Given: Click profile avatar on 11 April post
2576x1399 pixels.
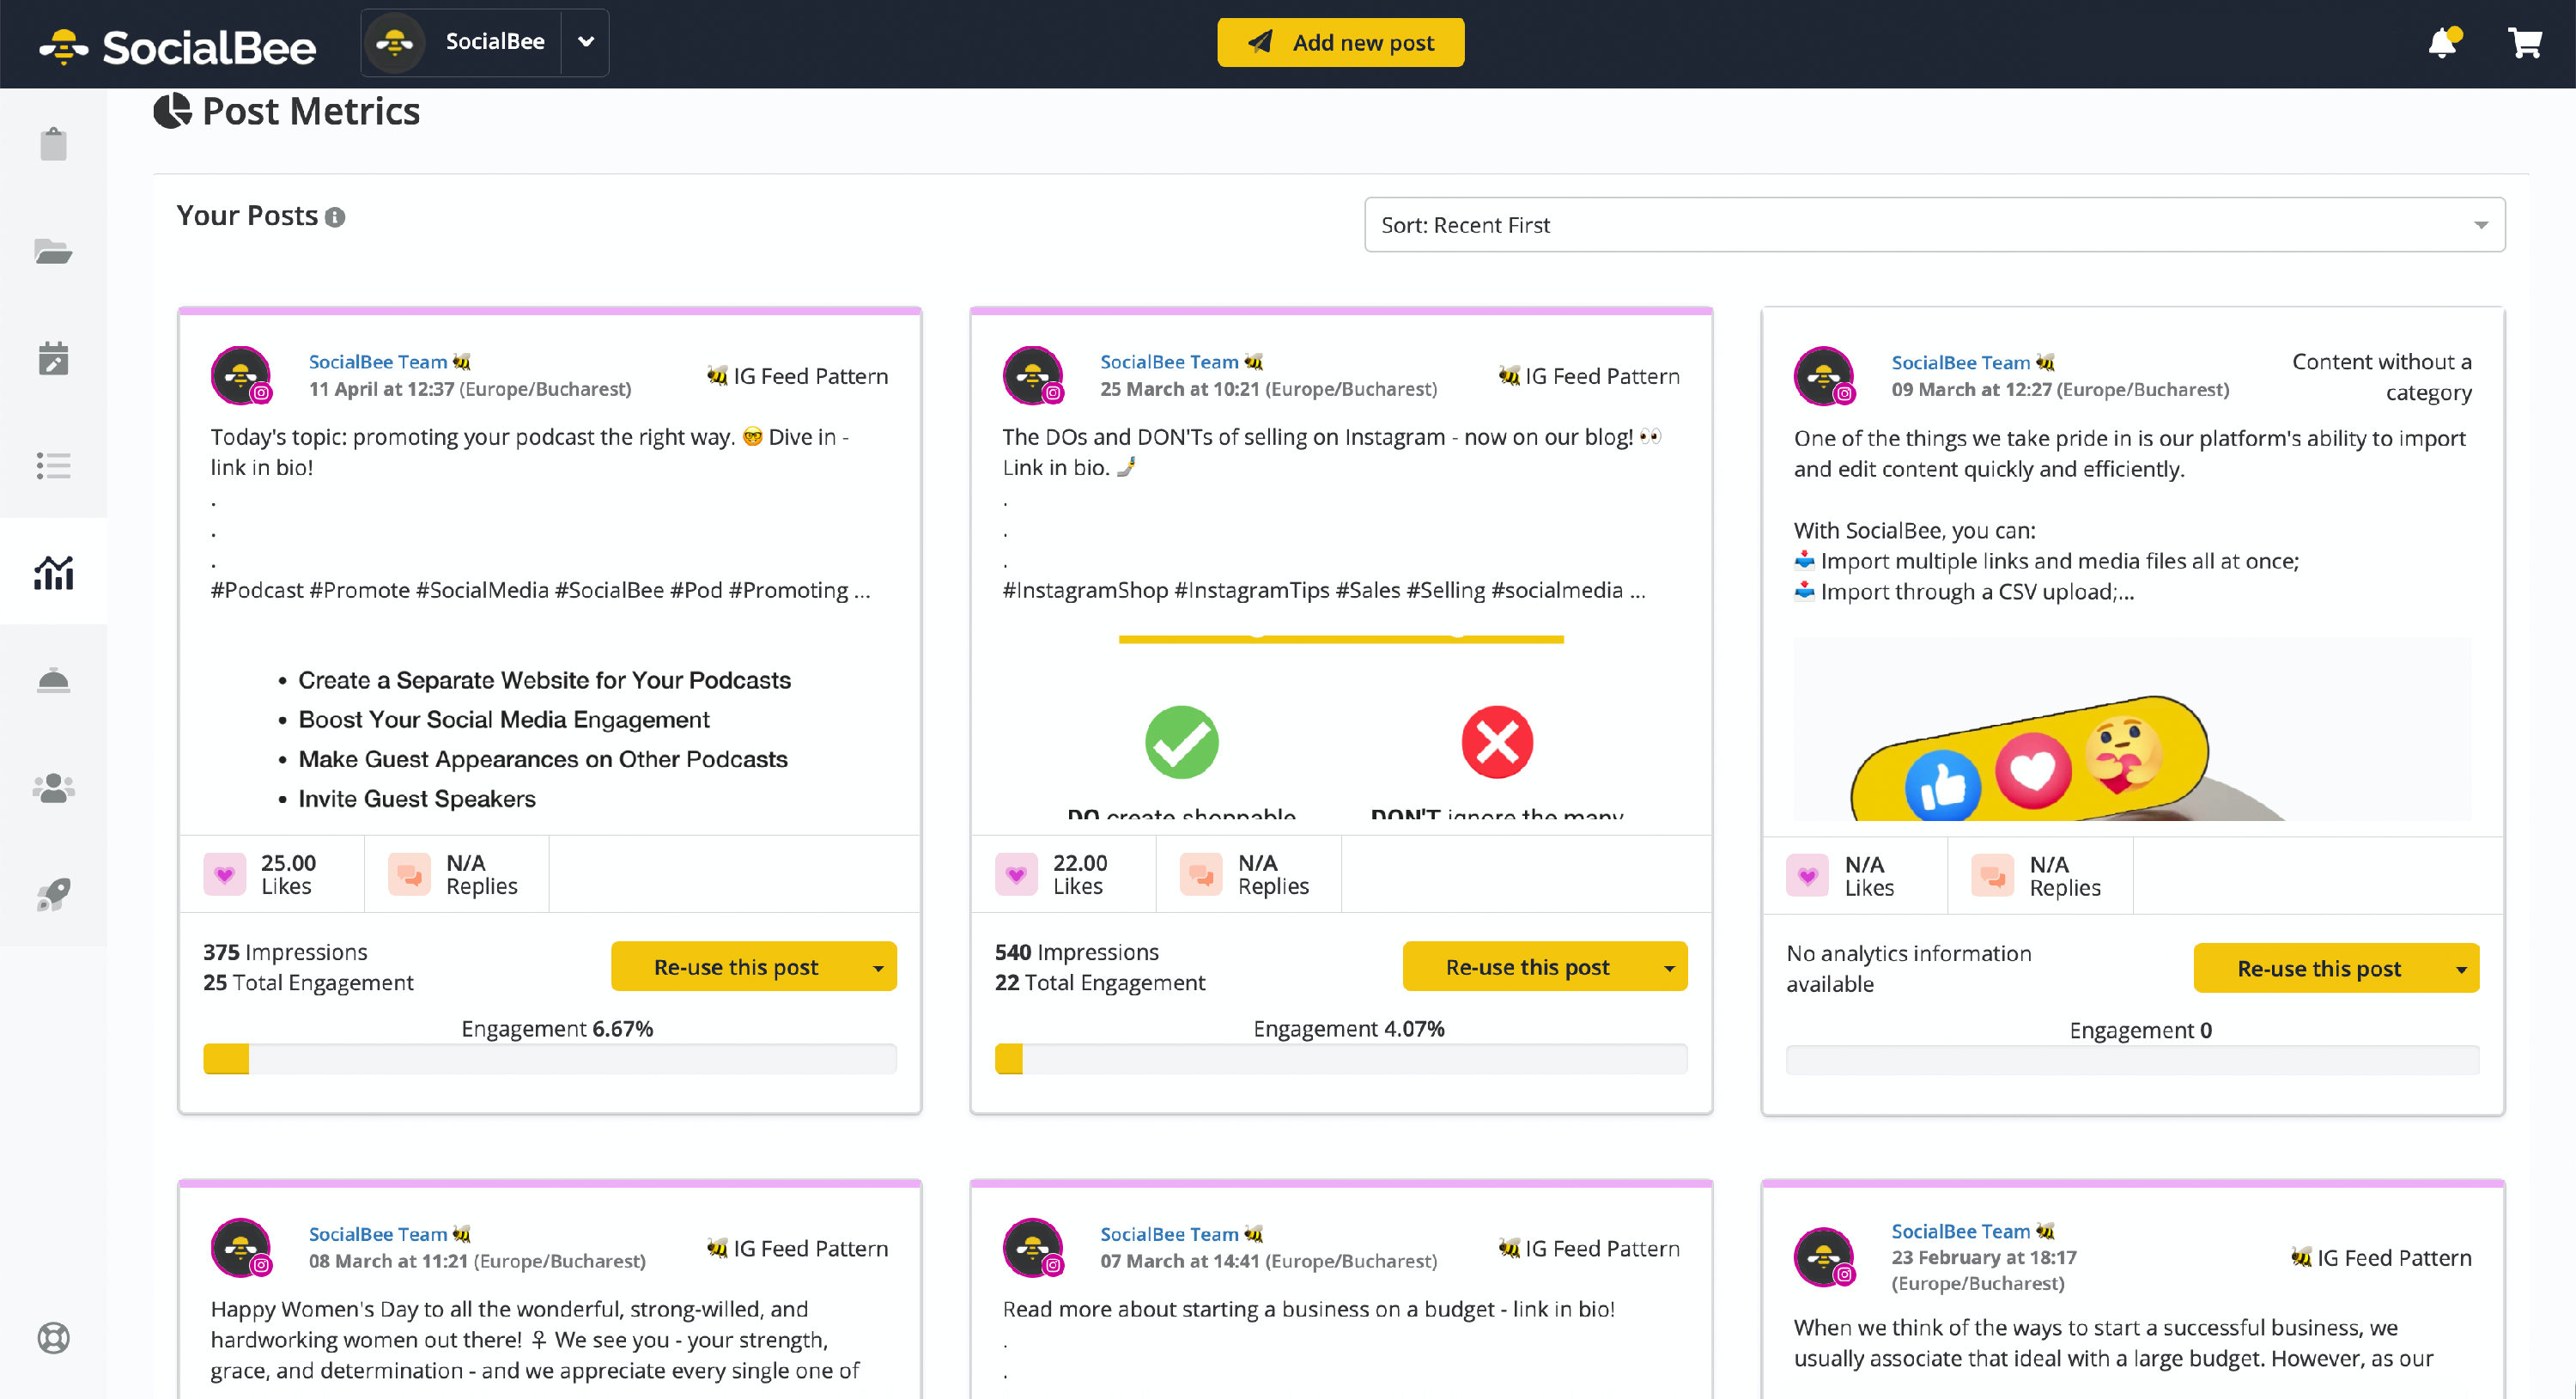Looking at the screenshot, I should (x=241, y=375).
